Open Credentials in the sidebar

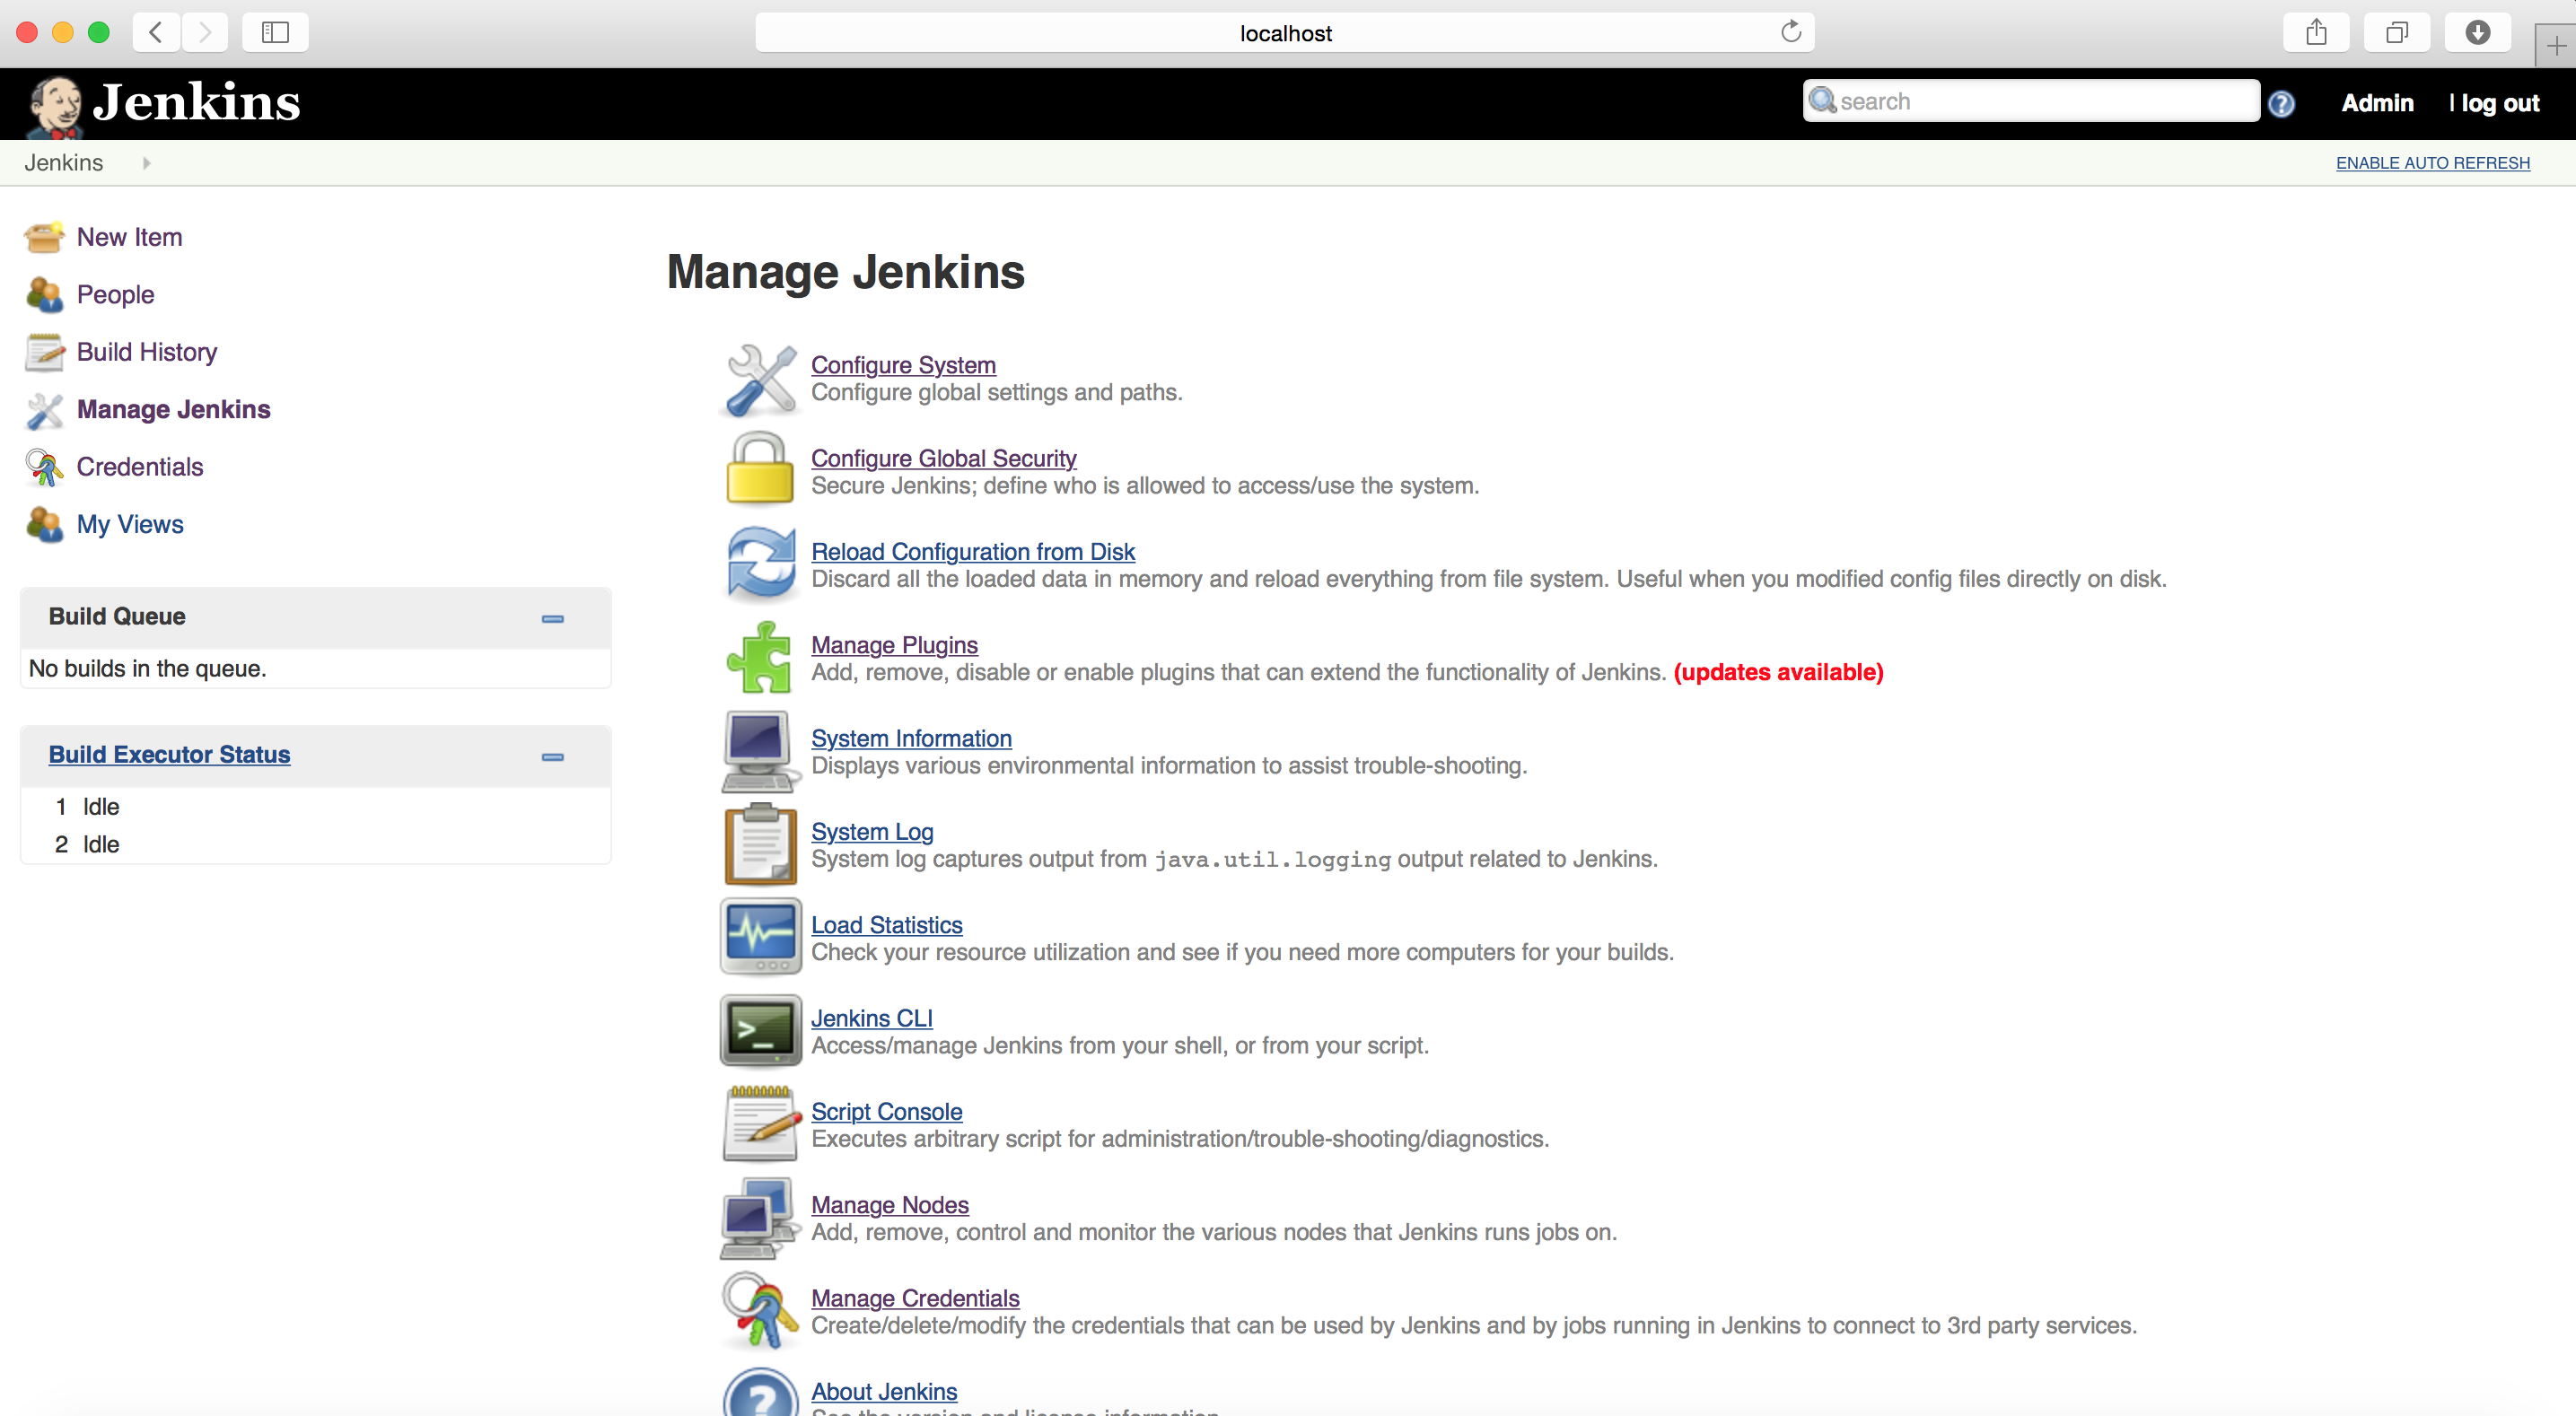pos(140,467)
